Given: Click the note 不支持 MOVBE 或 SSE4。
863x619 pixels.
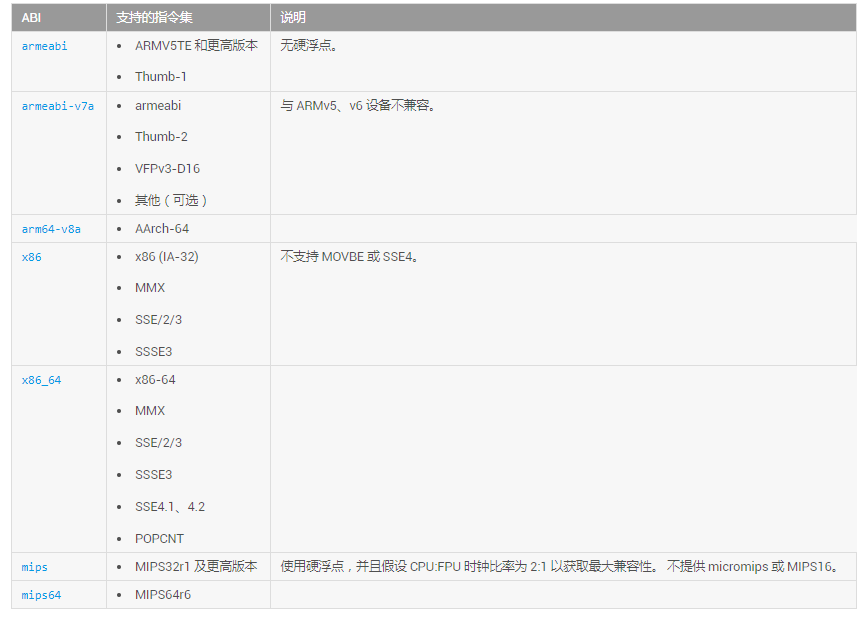Looking at the screenshot, I should pos(349,256).
